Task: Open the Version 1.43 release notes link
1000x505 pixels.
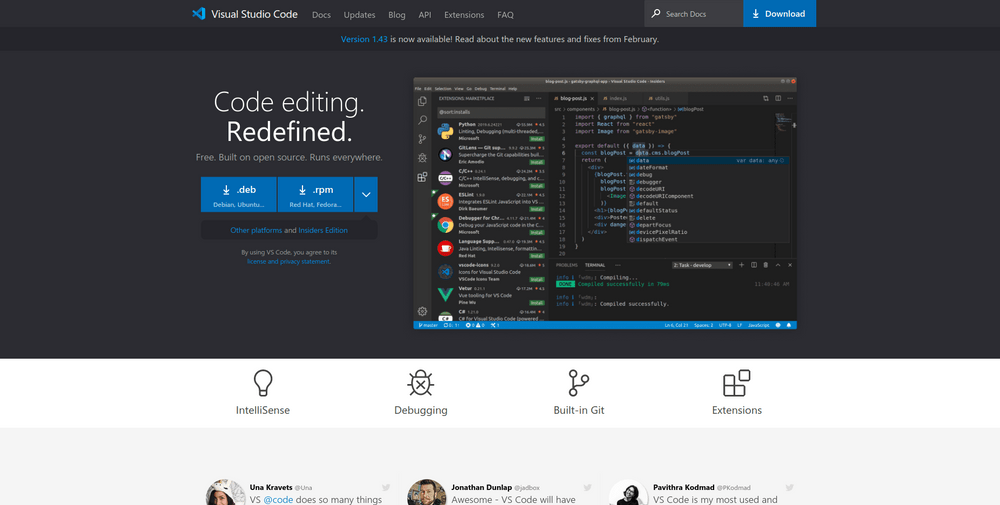Action: [x=364, y=39]
